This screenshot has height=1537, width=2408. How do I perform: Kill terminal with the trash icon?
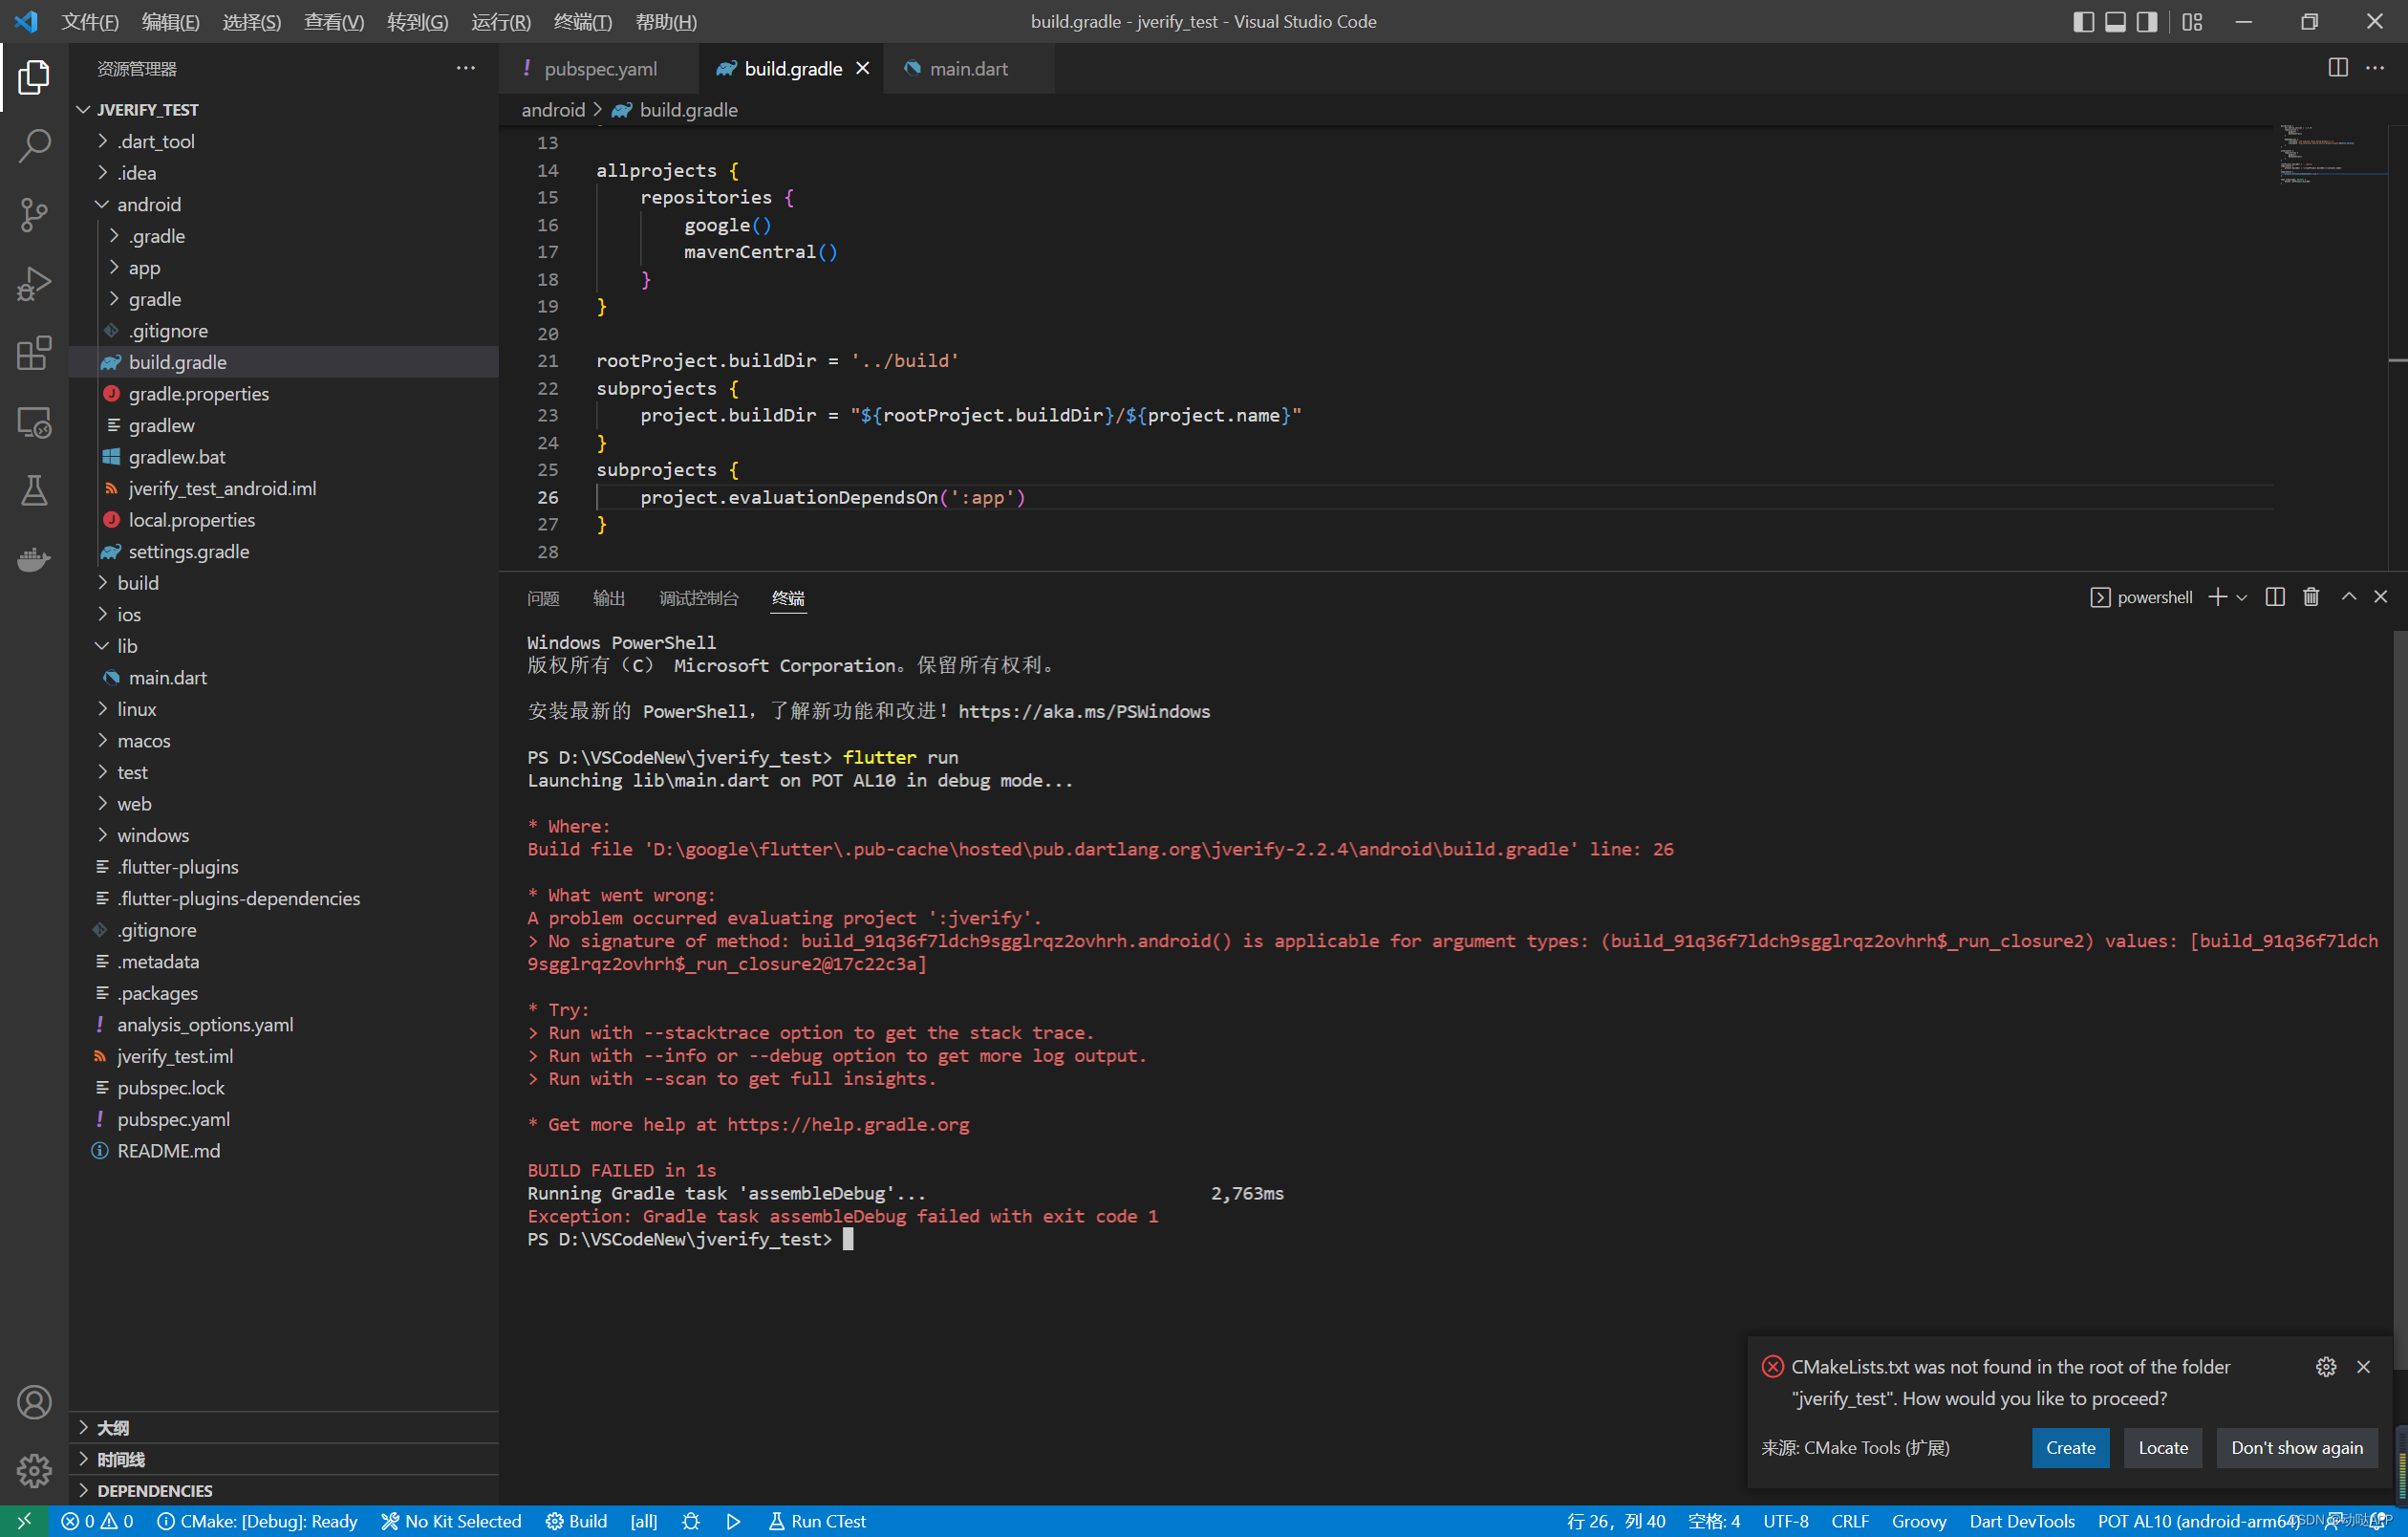tap(2310, 597)
